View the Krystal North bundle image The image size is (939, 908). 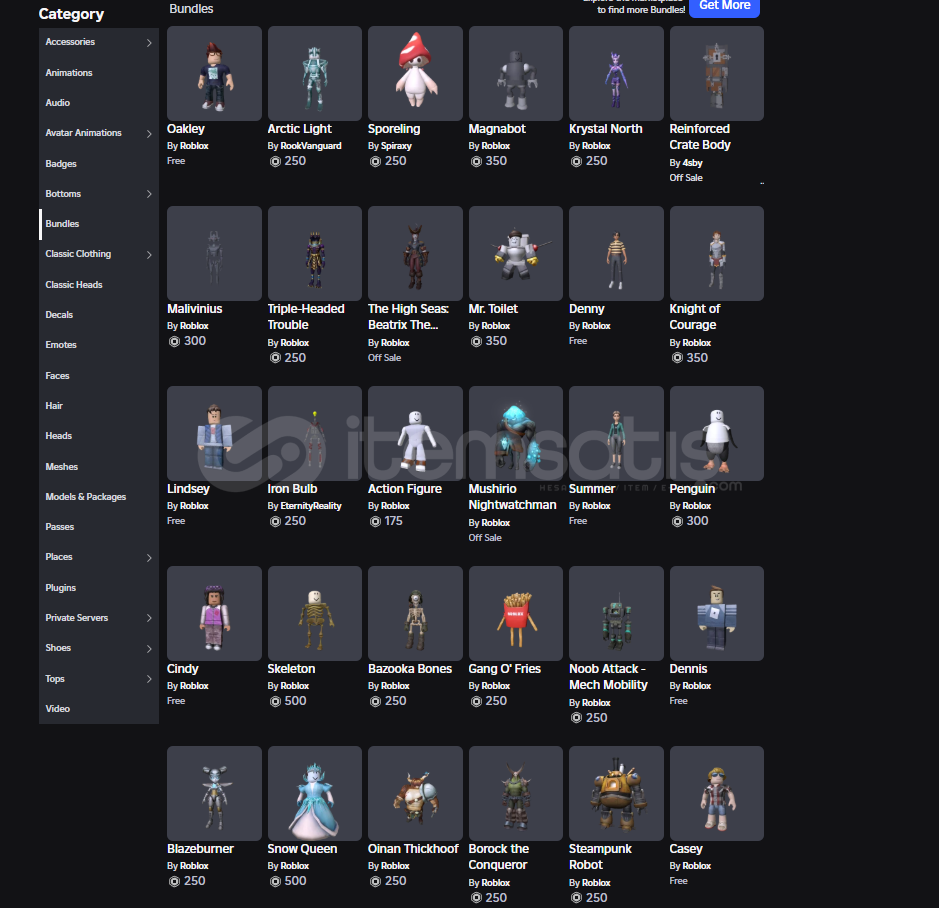(x=616, y=74)
